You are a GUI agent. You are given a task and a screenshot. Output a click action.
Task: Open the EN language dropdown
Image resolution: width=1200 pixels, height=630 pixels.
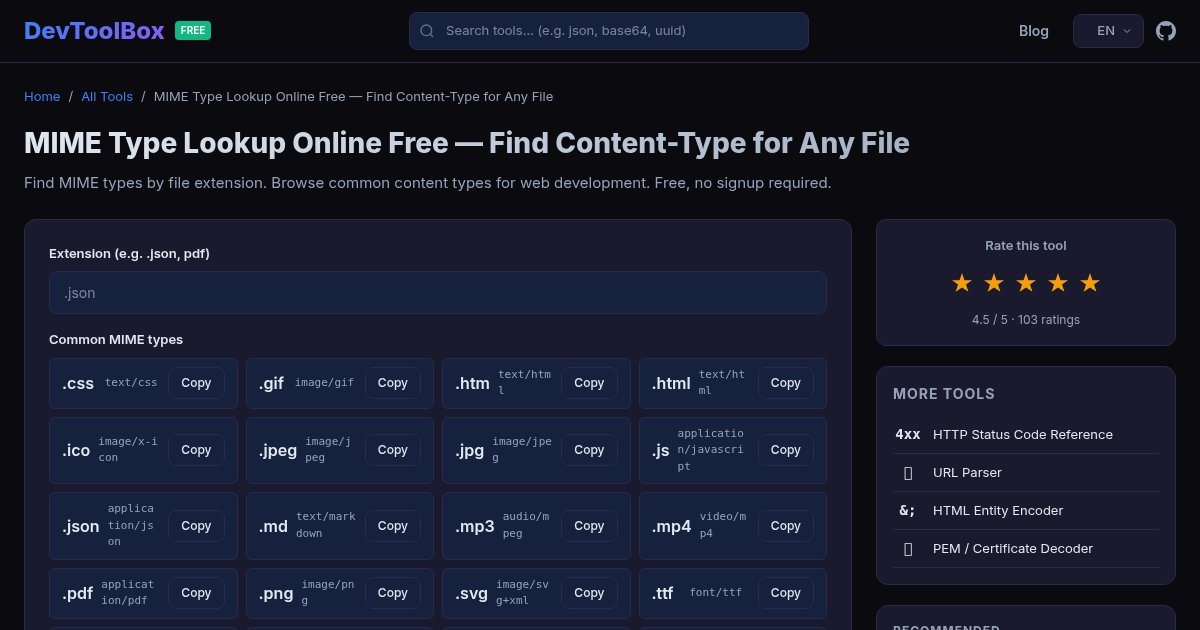click(x=1108, y=31)
